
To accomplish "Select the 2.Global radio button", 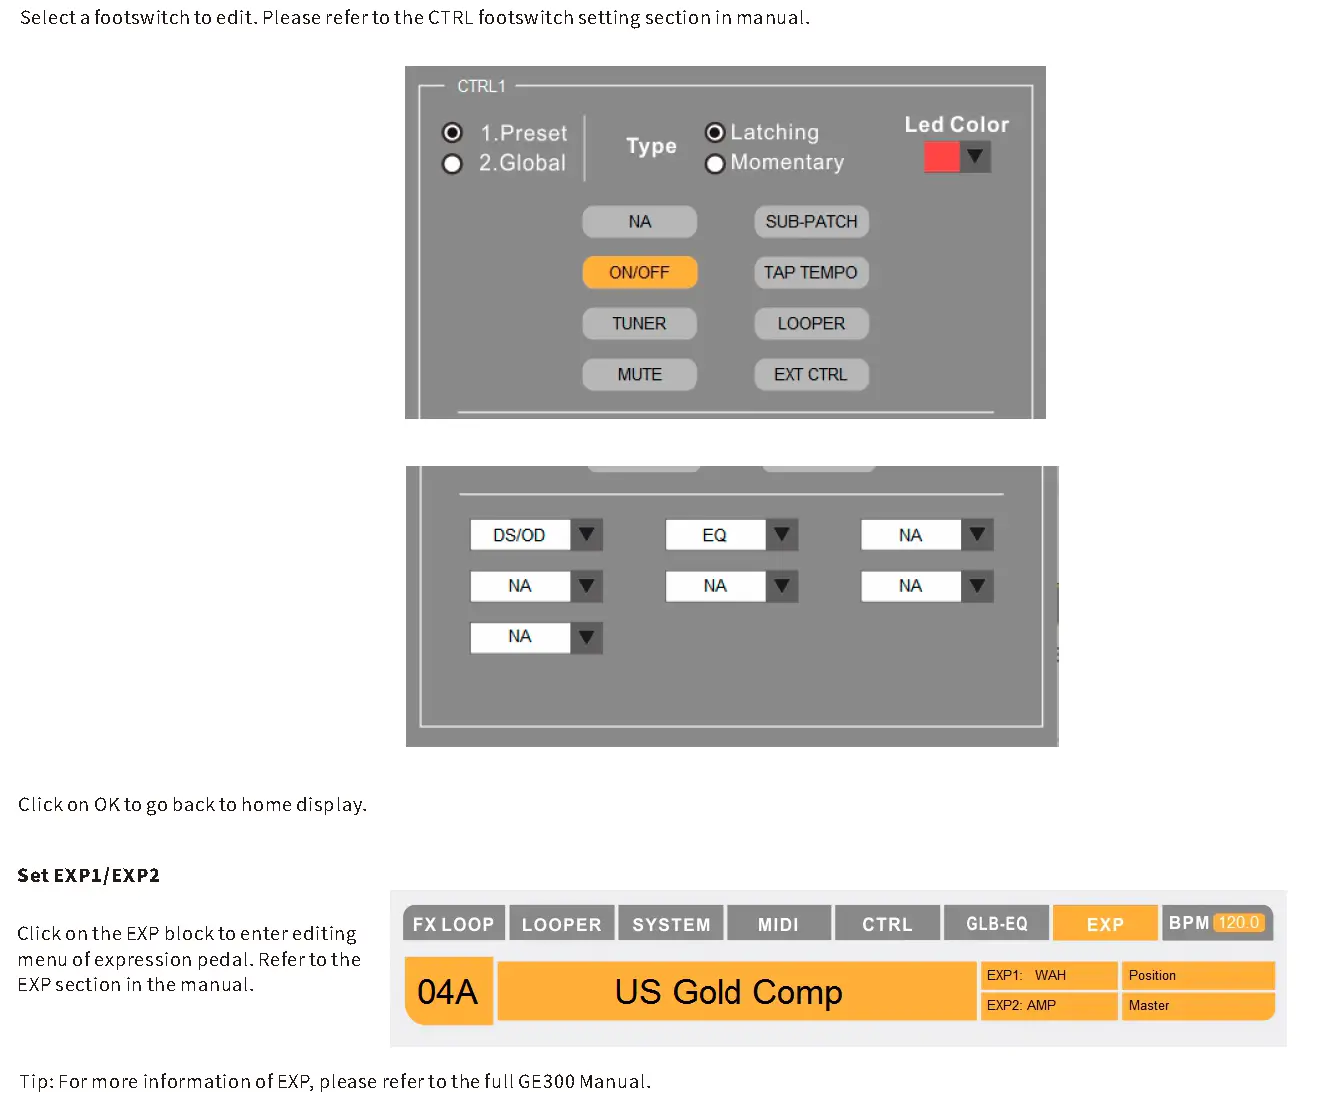I will (453, 164).
